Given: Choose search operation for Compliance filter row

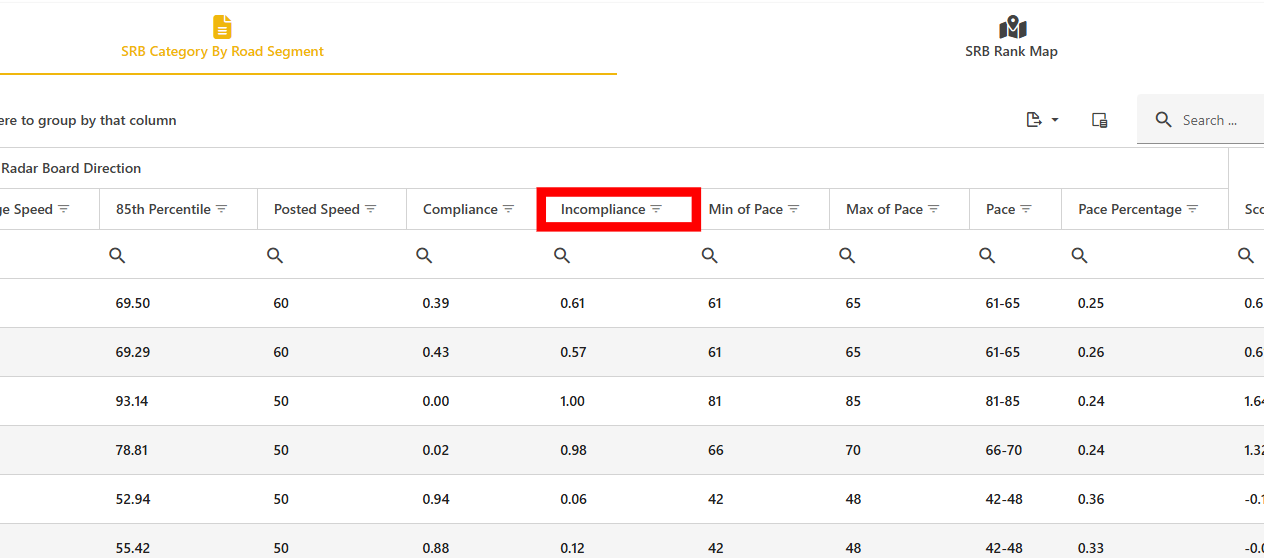Looking at the screenshot, I should [x=424, y=256].
